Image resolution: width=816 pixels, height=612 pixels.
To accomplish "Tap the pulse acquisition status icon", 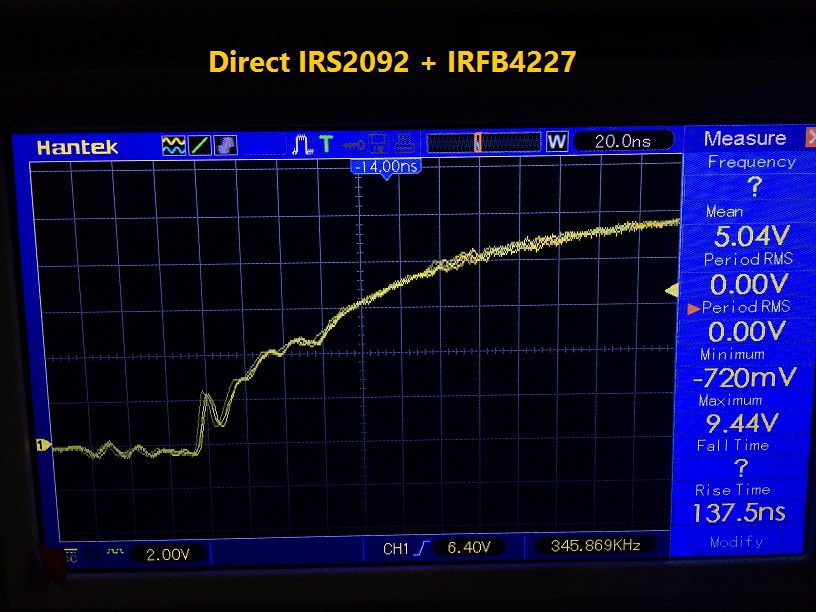I will click(302, 144).
